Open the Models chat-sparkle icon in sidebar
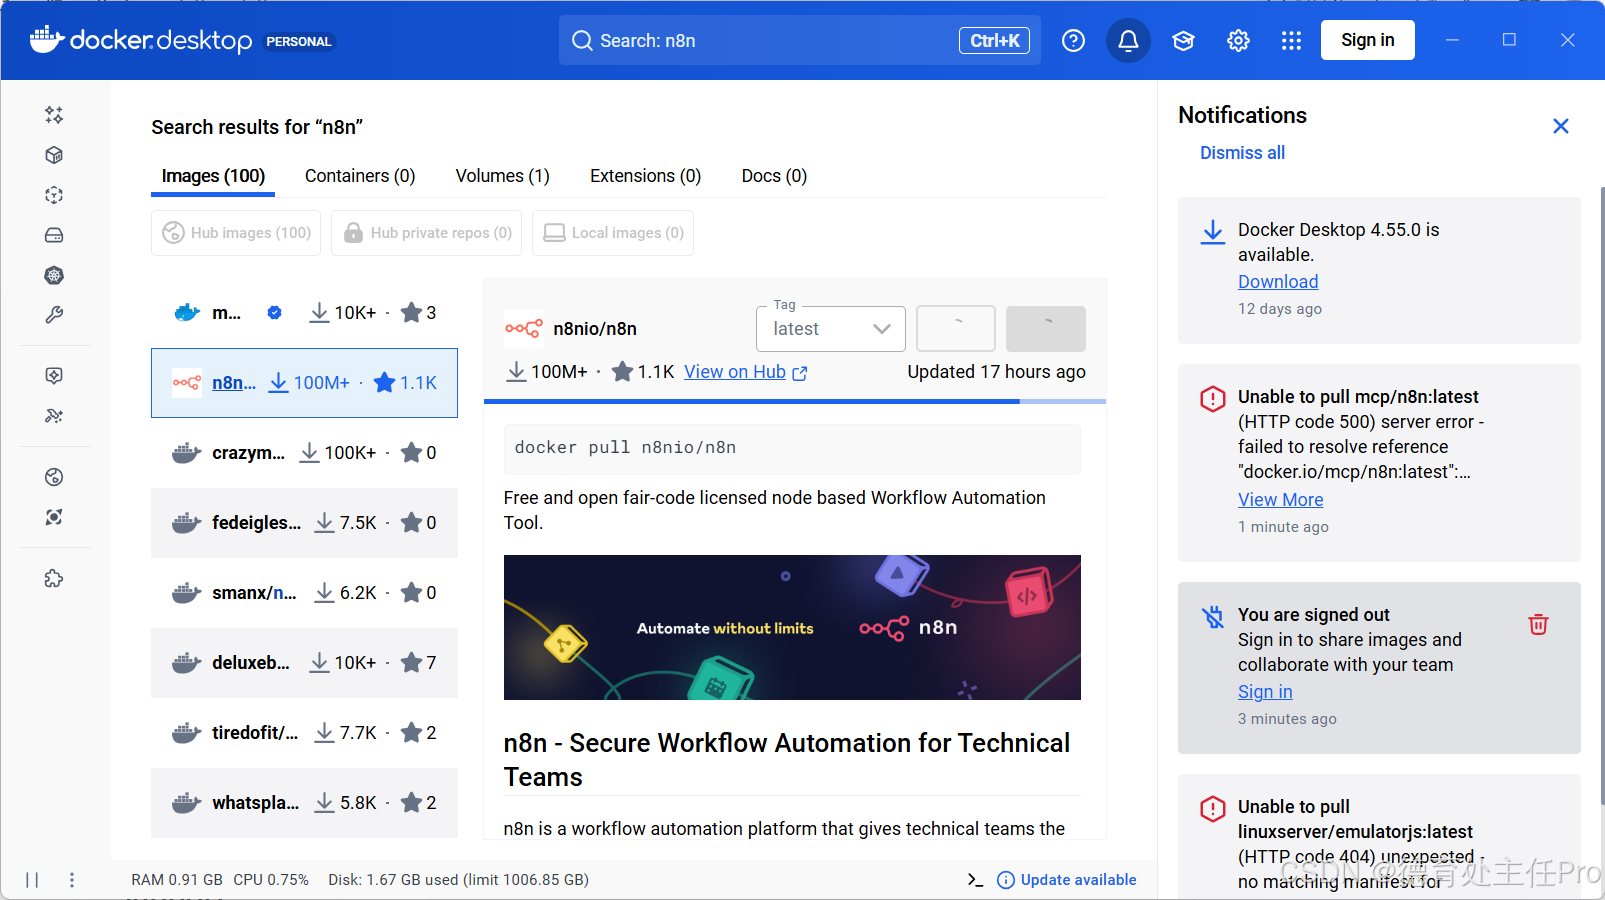This screenshot has height=900, width=1605. pos(54,375)
